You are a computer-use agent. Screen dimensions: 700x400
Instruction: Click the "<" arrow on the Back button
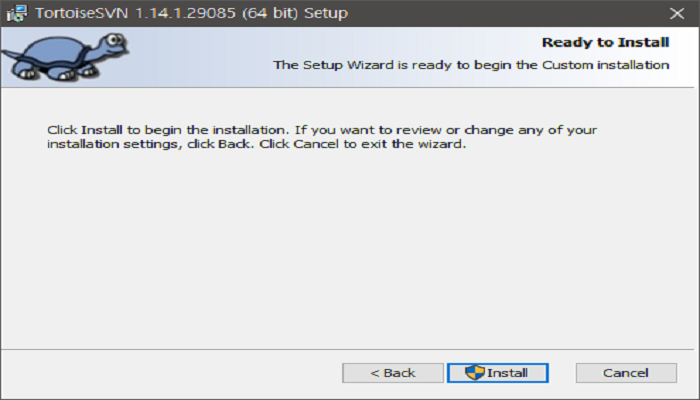374,373
